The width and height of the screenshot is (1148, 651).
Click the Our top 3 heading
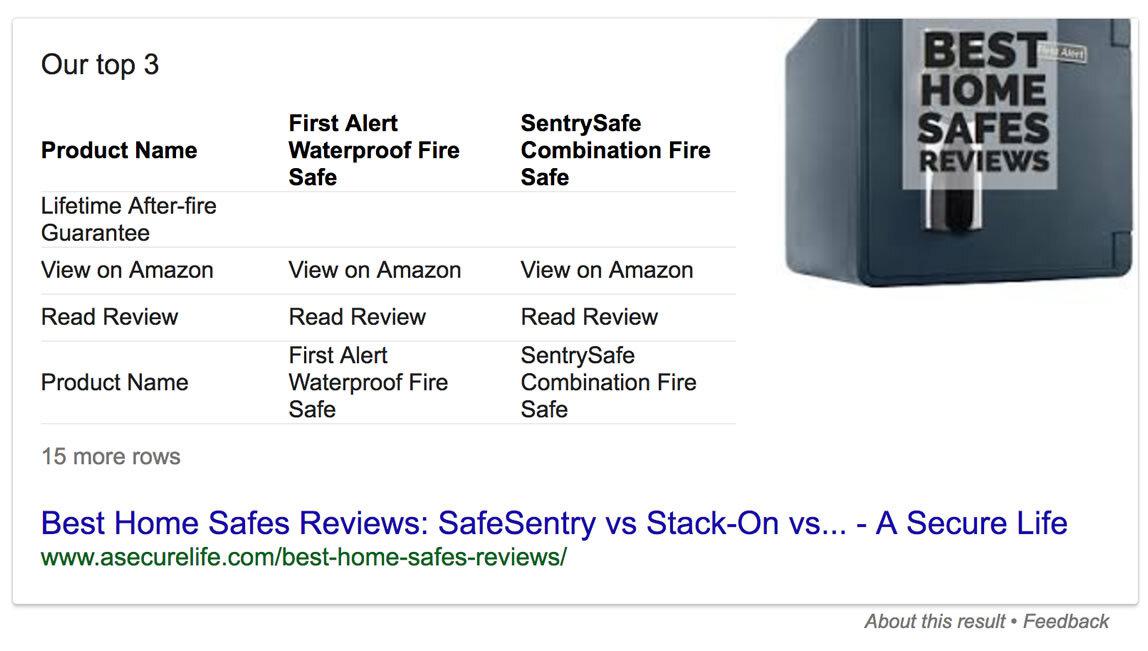pyautogui.click(x=100, y=65)
